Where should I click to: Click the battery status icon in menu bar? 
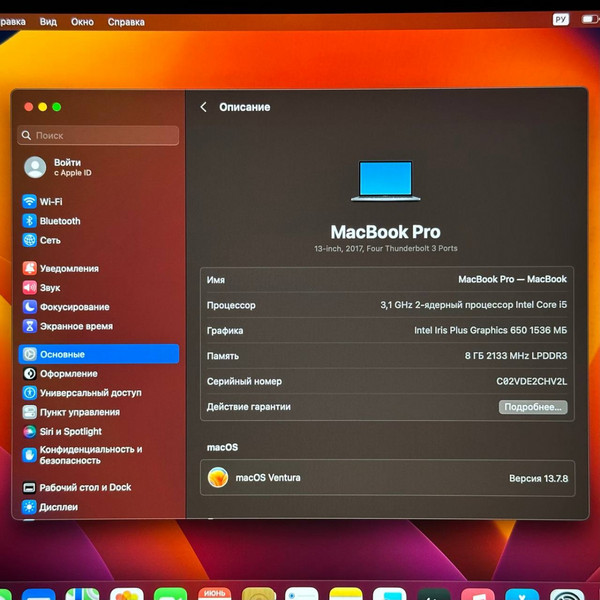(590, 19)
